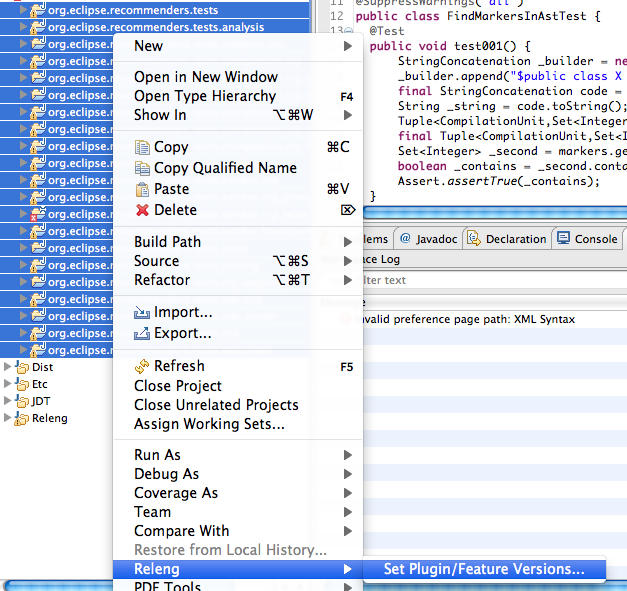Click the Copy Qualified Name icon

point(142,168)
